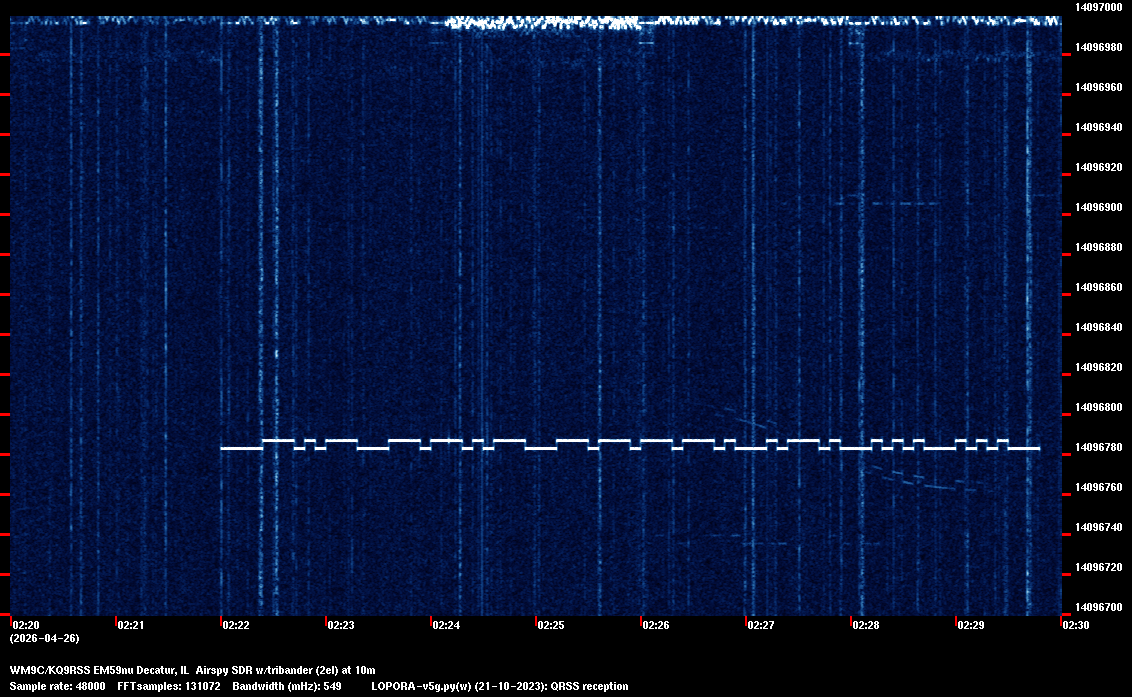
Task: Click the Bandwidth (mHz): 549 text
Action: coord(287,686)
